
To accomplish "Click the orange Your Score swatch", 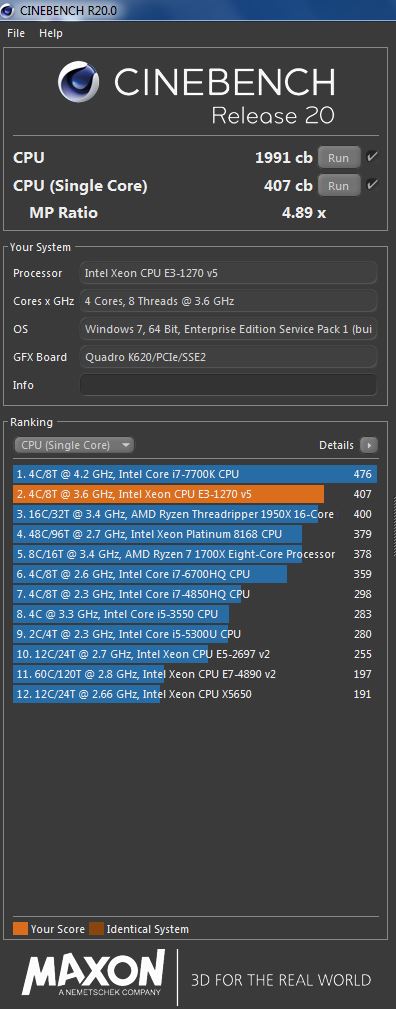I will click(21, 928).
